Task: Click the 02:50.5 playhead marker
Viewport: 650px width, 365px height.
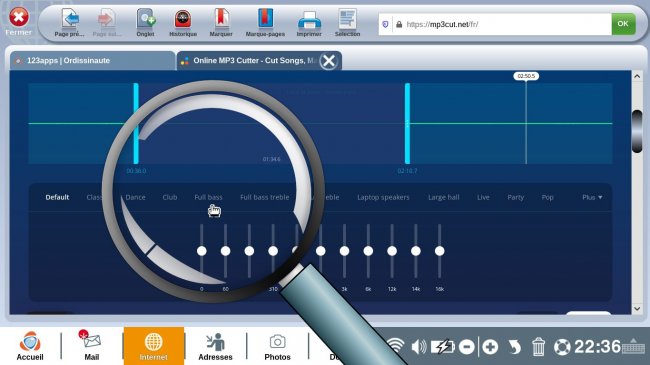Action: pos(526,76)
